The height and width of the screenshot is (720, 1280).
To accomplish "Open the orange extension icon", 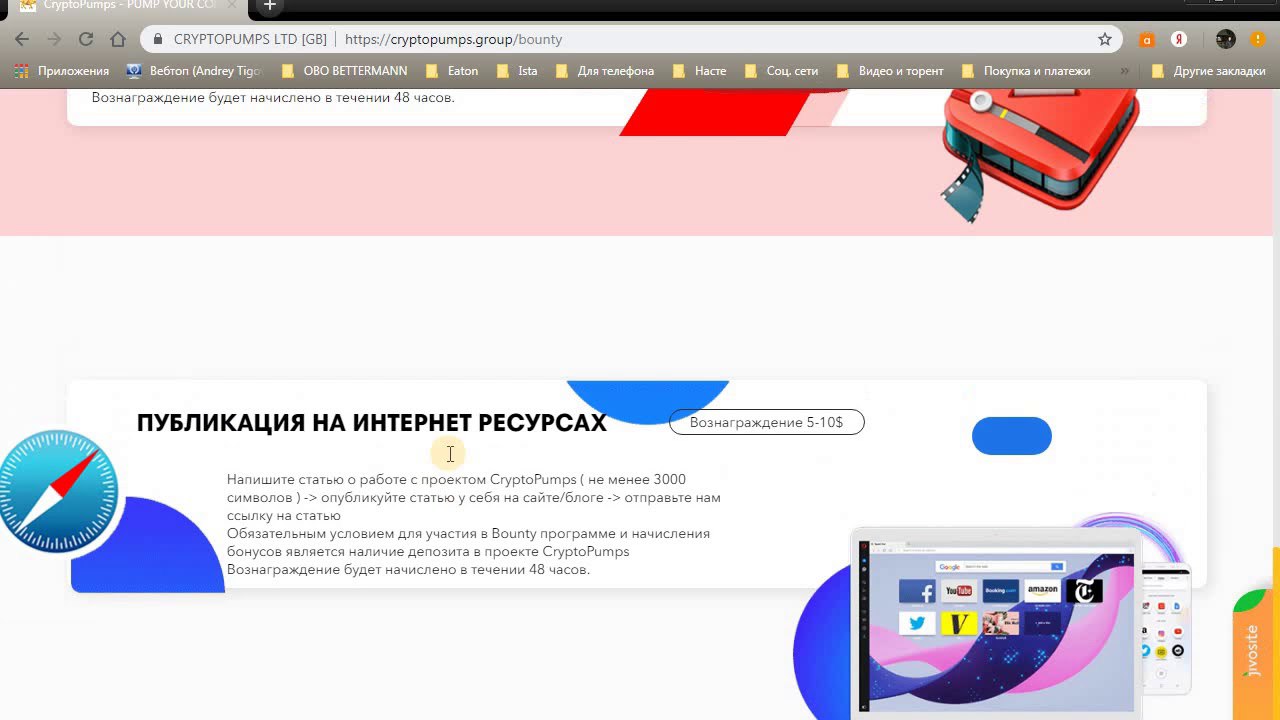I will pos(1147,40).
